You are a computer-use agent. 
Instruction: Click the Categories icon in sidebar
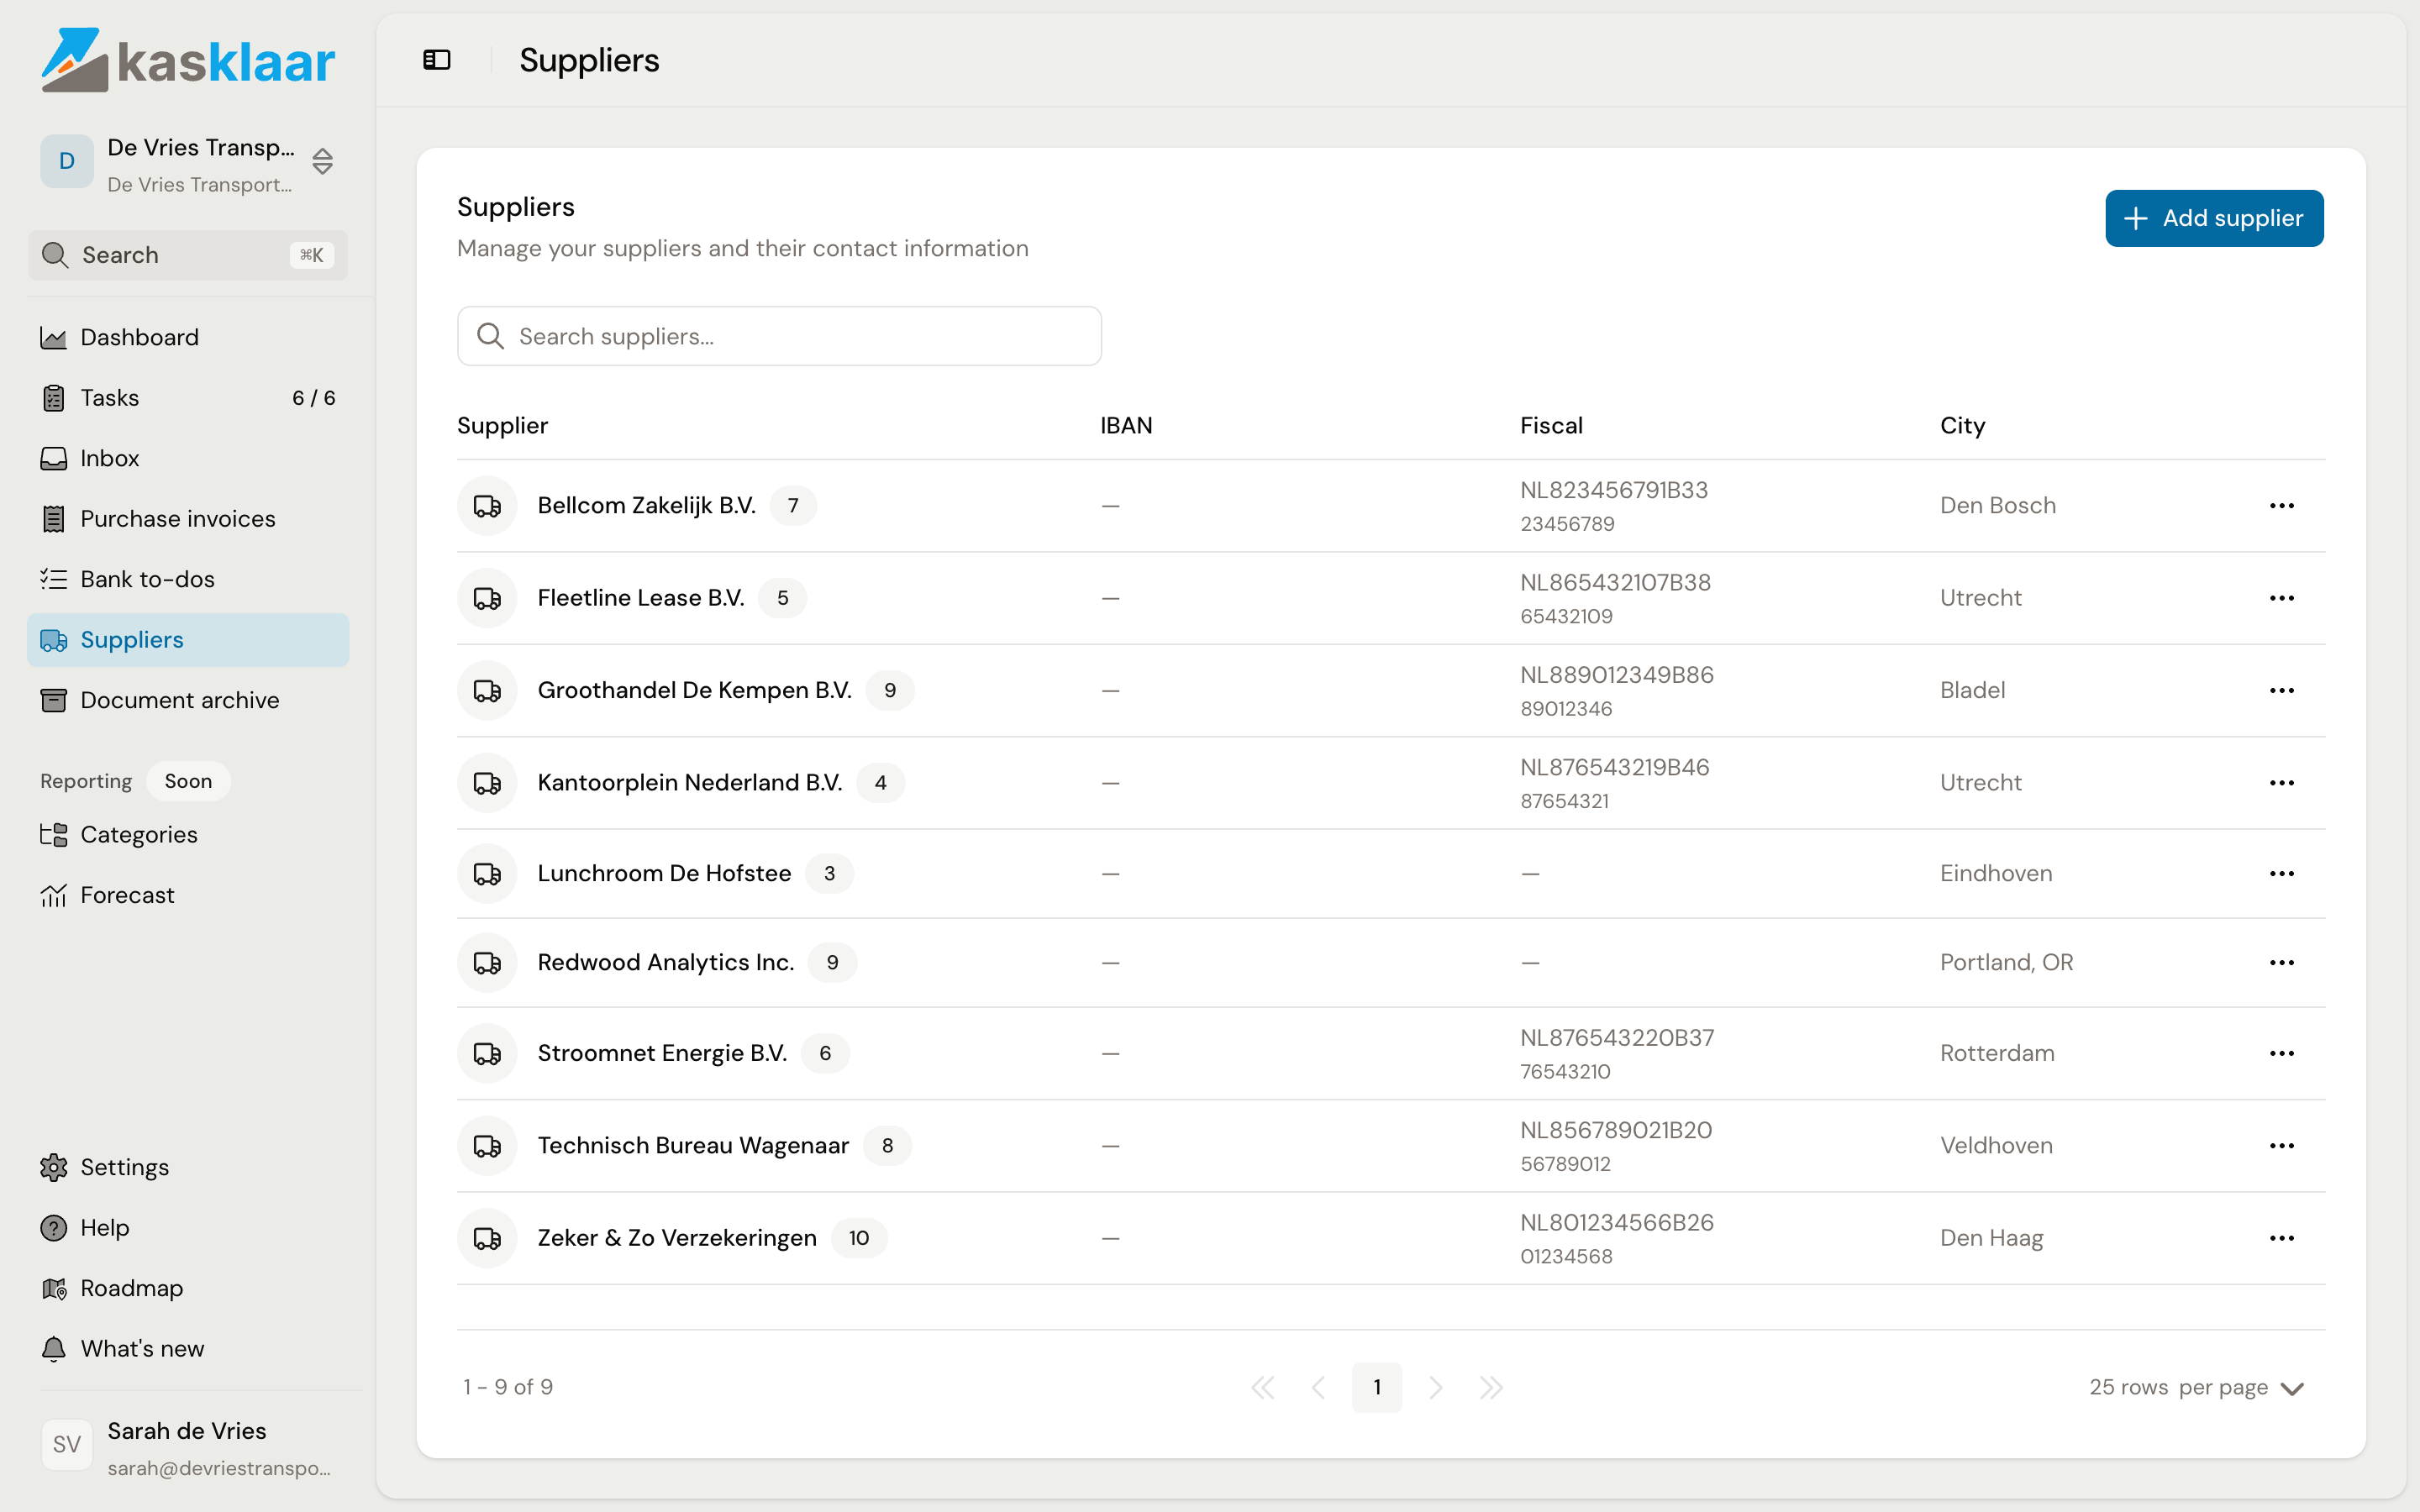(x=53, y=834)
